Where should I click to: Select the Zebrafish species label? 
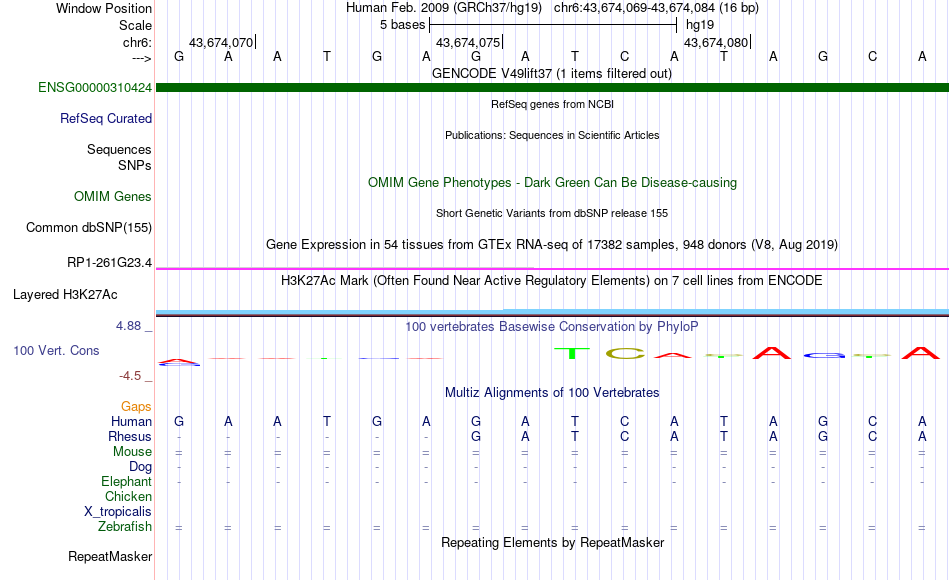click(125, 526)
